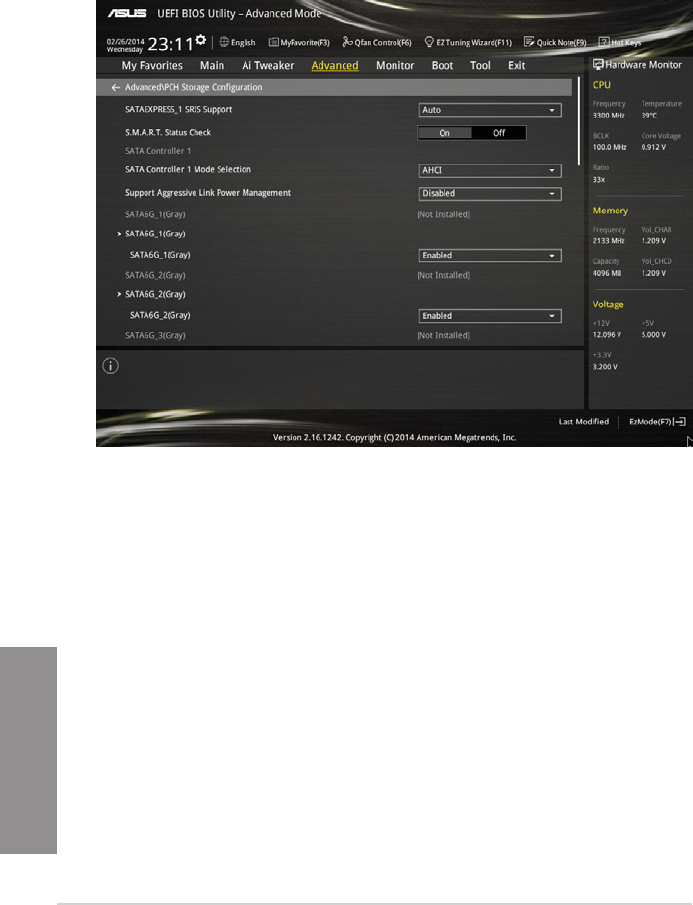Click Not Installed beside SATA6G_3(Gray)

(443, 335)
